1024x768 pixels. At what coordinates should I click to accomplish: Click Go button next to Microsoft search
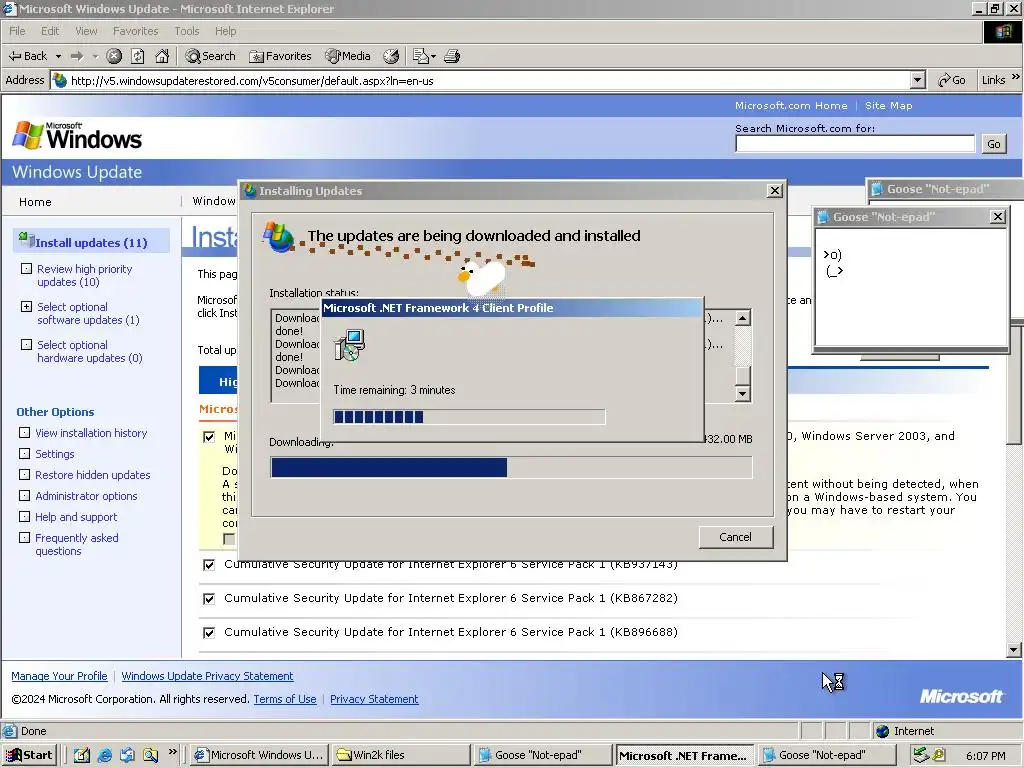pyautogui.click(x=993, y=144)
